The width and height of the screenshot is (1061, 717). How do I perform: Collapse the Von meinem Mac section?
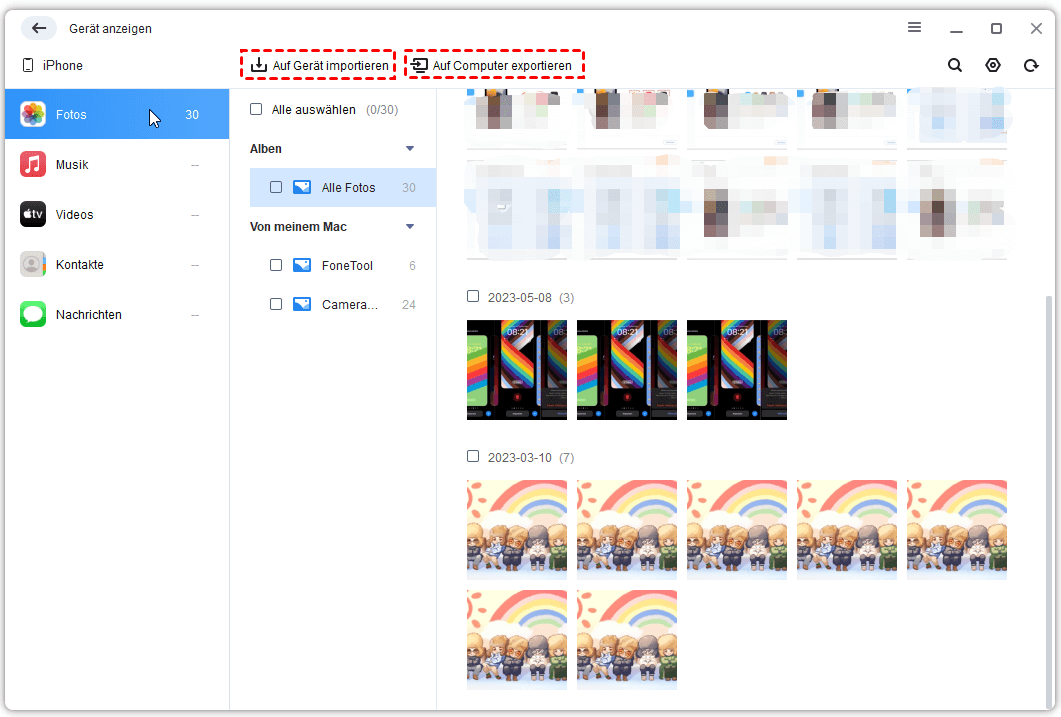click(409, 227)
